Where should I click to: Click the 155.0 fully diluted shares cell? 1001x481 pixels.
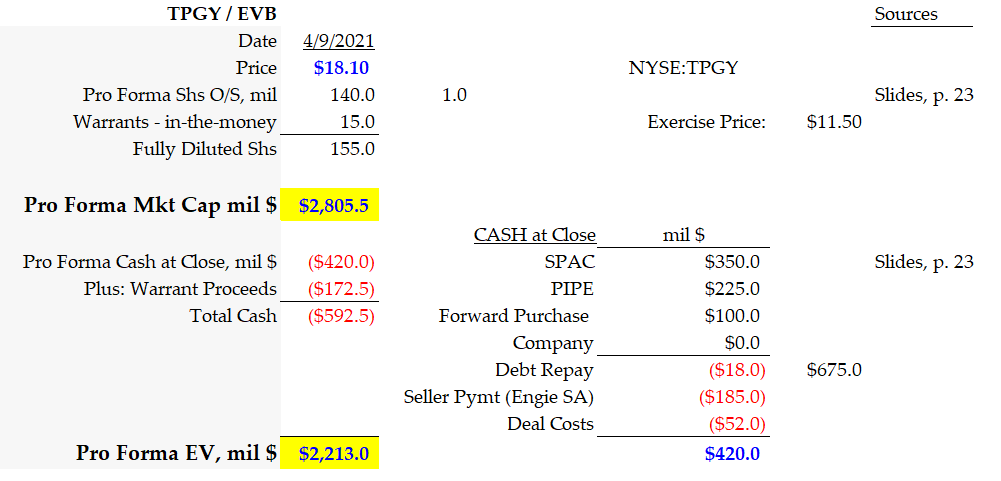351,149
